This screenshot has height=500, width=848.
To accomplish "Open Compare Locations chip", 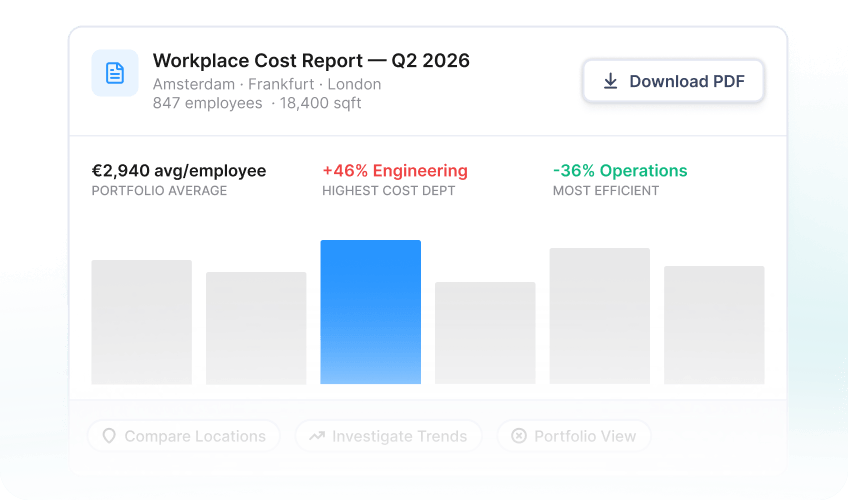I will pyautogui.click(x=184, y=436).
